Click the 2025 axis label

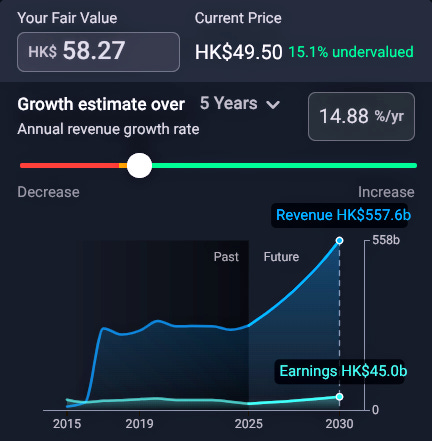point(249,424)
